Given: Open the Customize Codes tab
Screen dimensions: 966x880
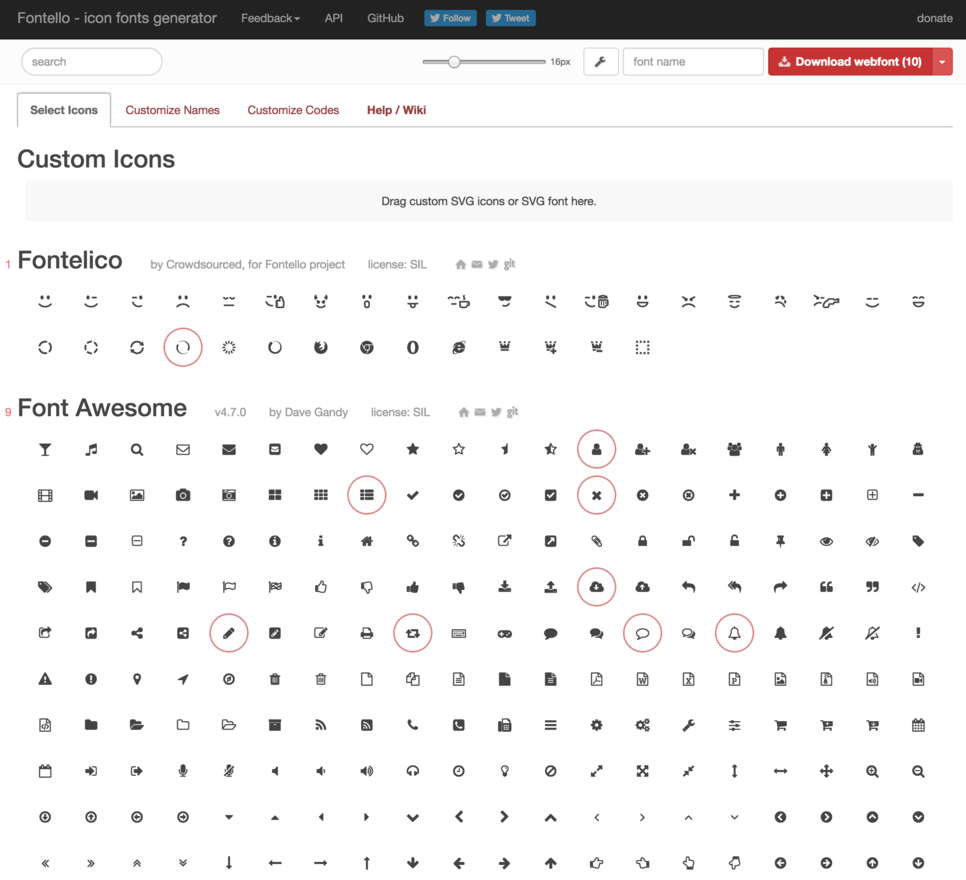Looking at the screenshot, I should (x=293, y=110).
